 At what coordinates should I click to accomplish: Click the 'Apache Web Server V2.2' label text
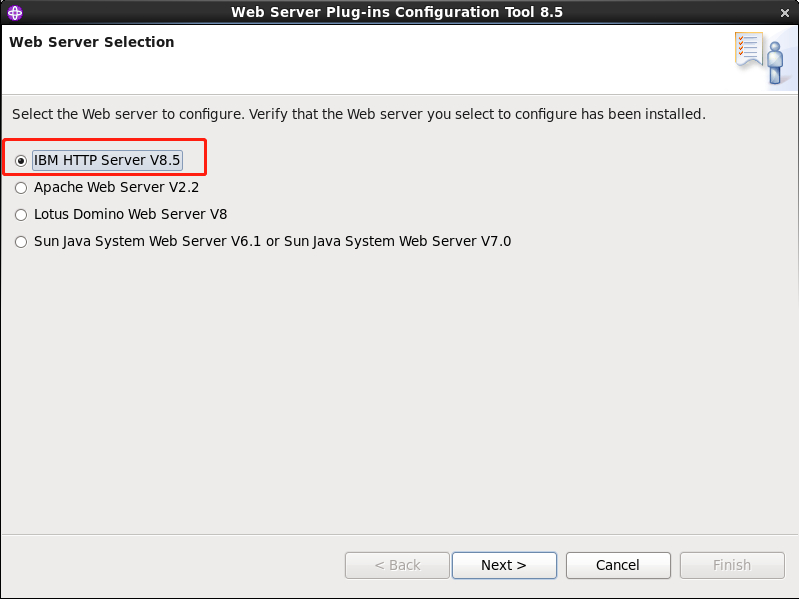116,187
